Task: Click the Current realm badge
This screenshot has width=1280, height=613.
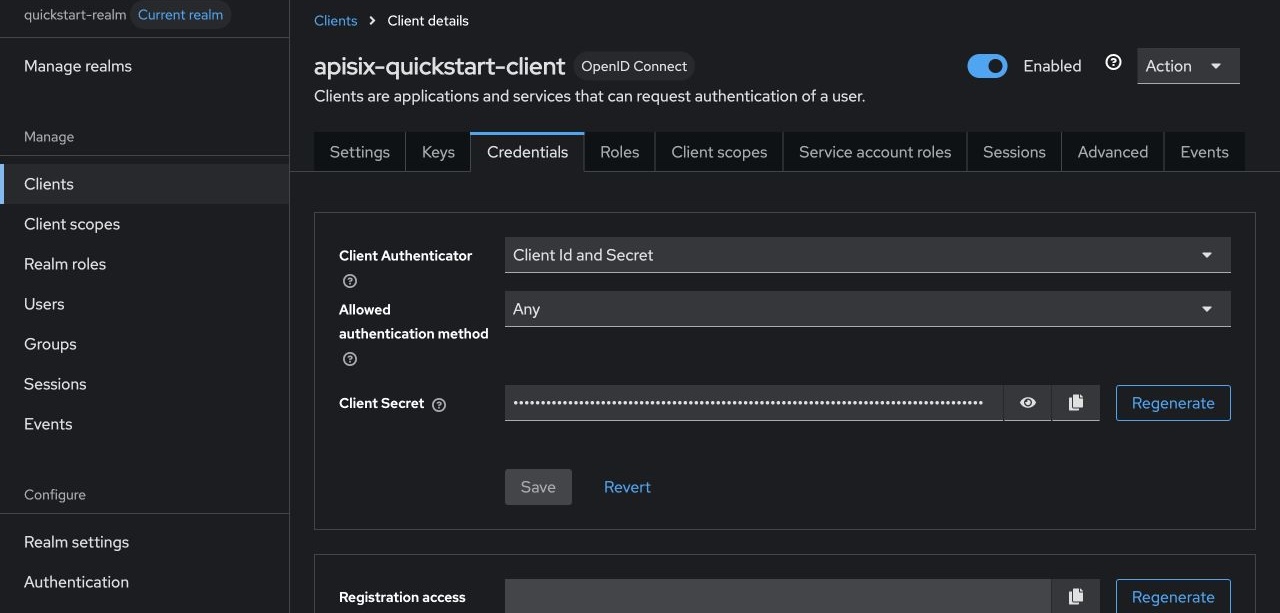Action: (x=181, y=15)
